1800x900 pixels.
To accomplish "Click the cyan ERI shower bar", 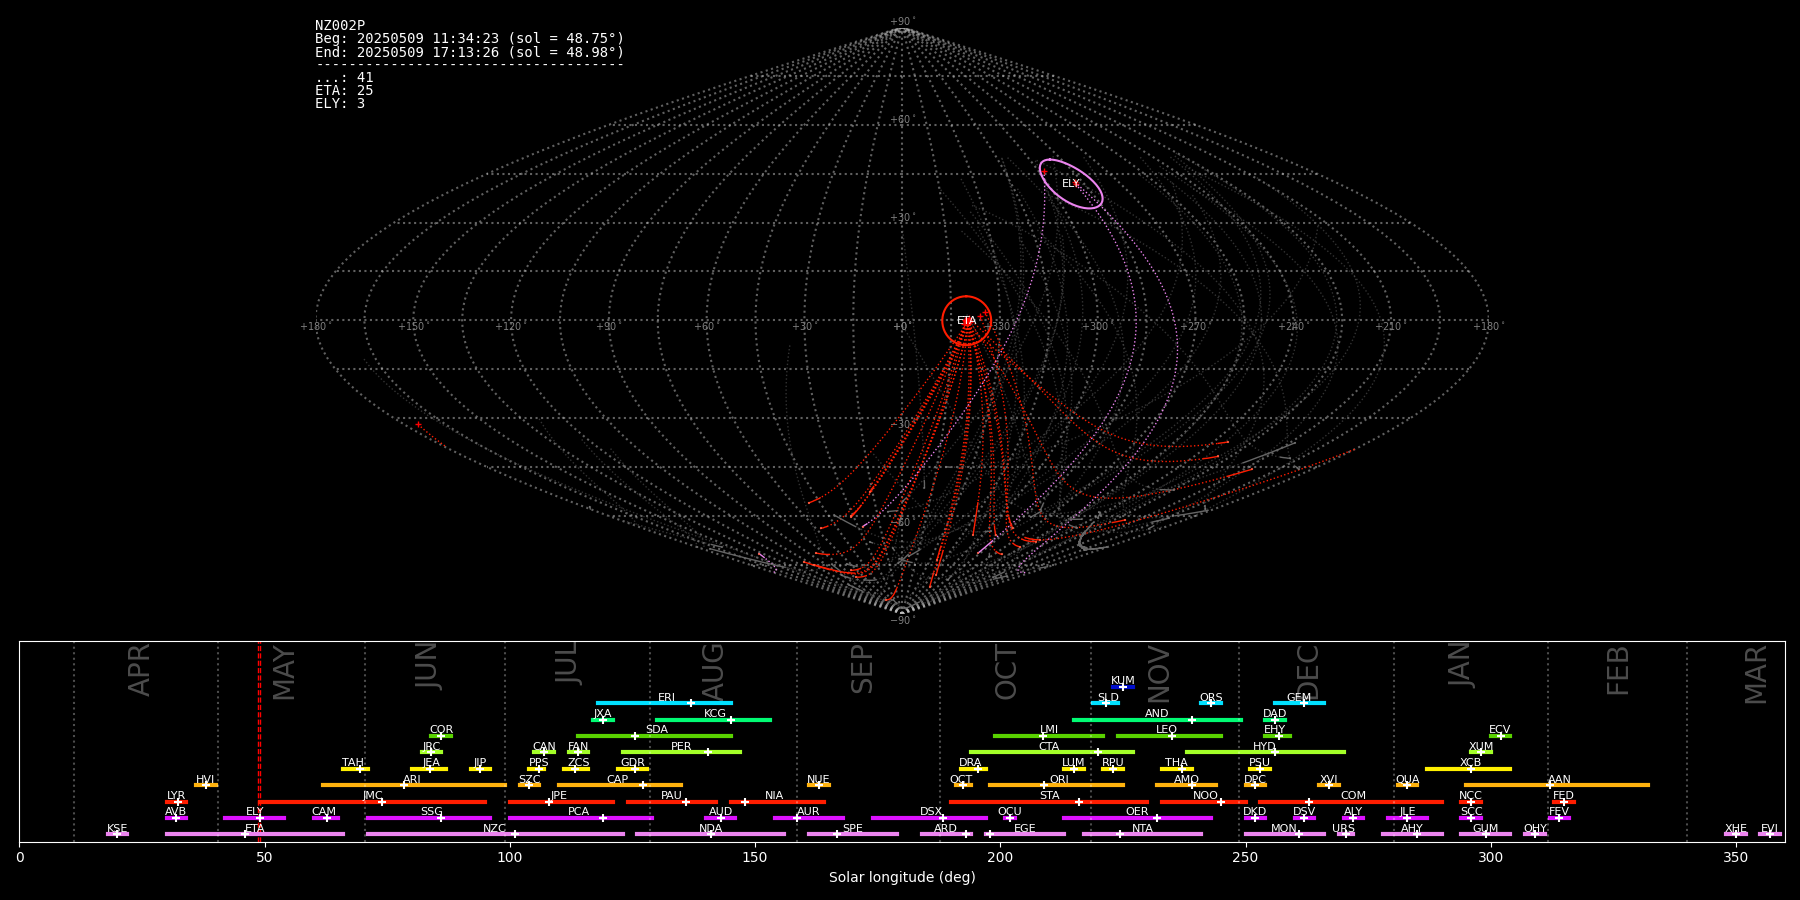I will pyautogui.click(x=664, y=703).
